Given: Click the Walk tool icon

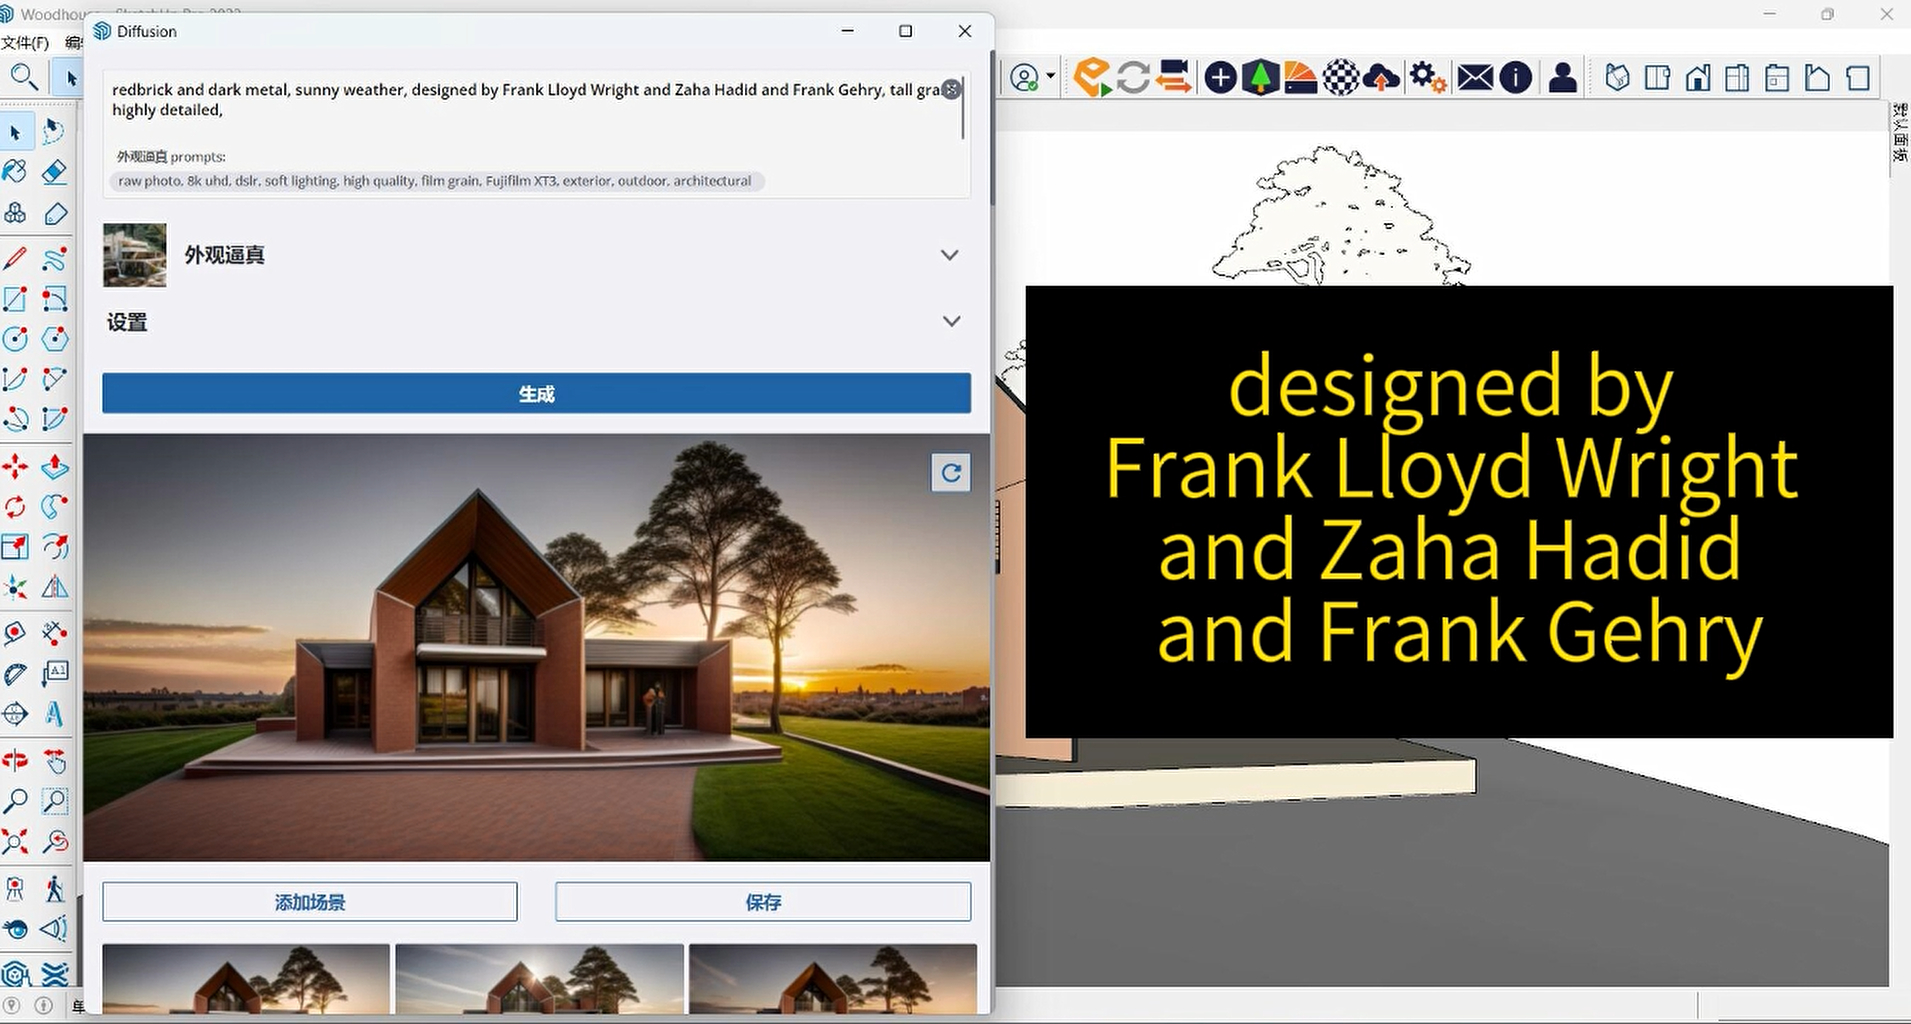Looking at the screenshot, I should click(x=55, y=888).
